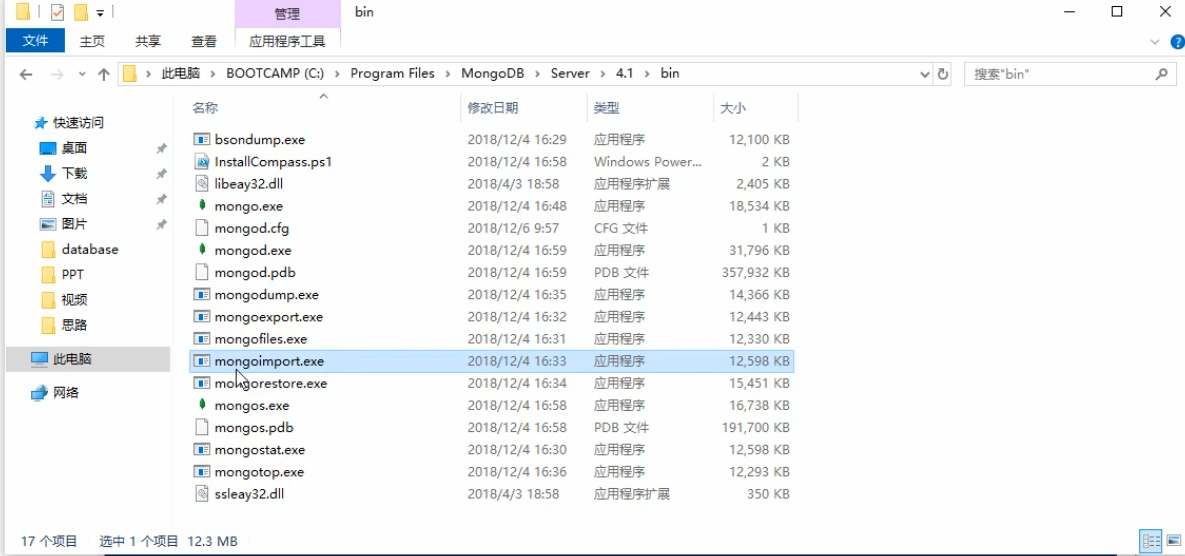Open quick access toolbar customize dropdown

click(100, 13)
